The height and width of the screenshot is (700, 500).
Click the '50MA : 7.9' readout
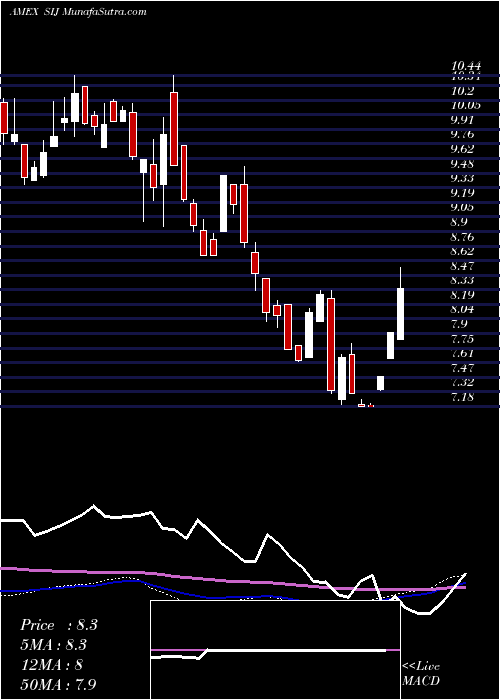pyautogui.click(x=58, y=684)
